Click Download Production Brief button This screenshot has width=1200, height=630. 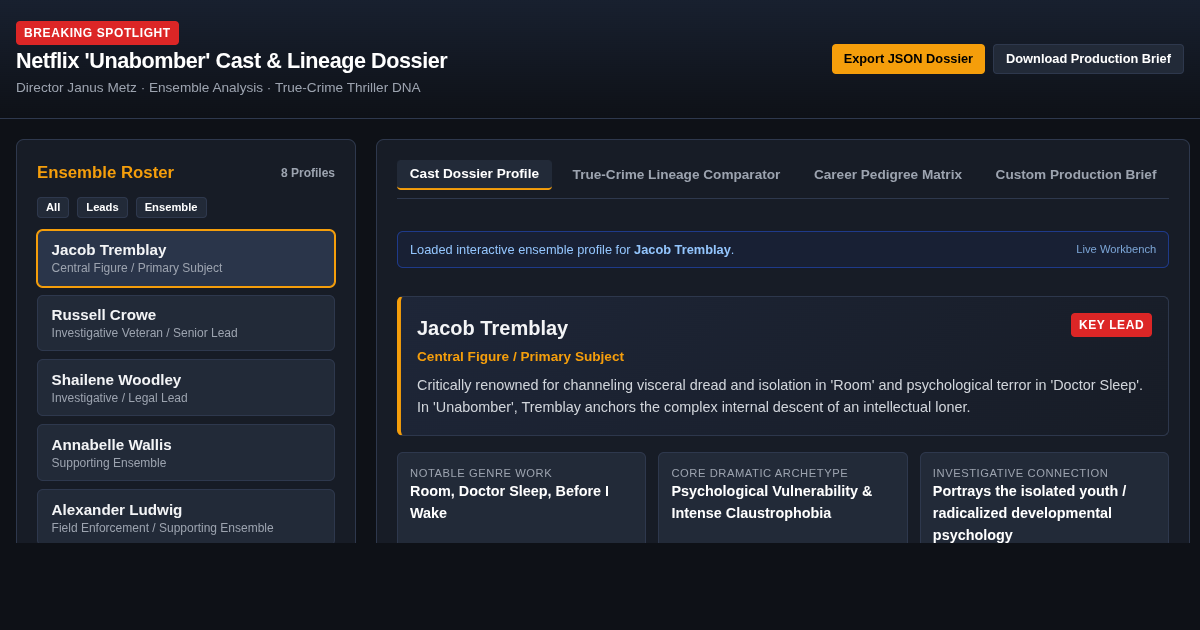tap(1088, 59)
